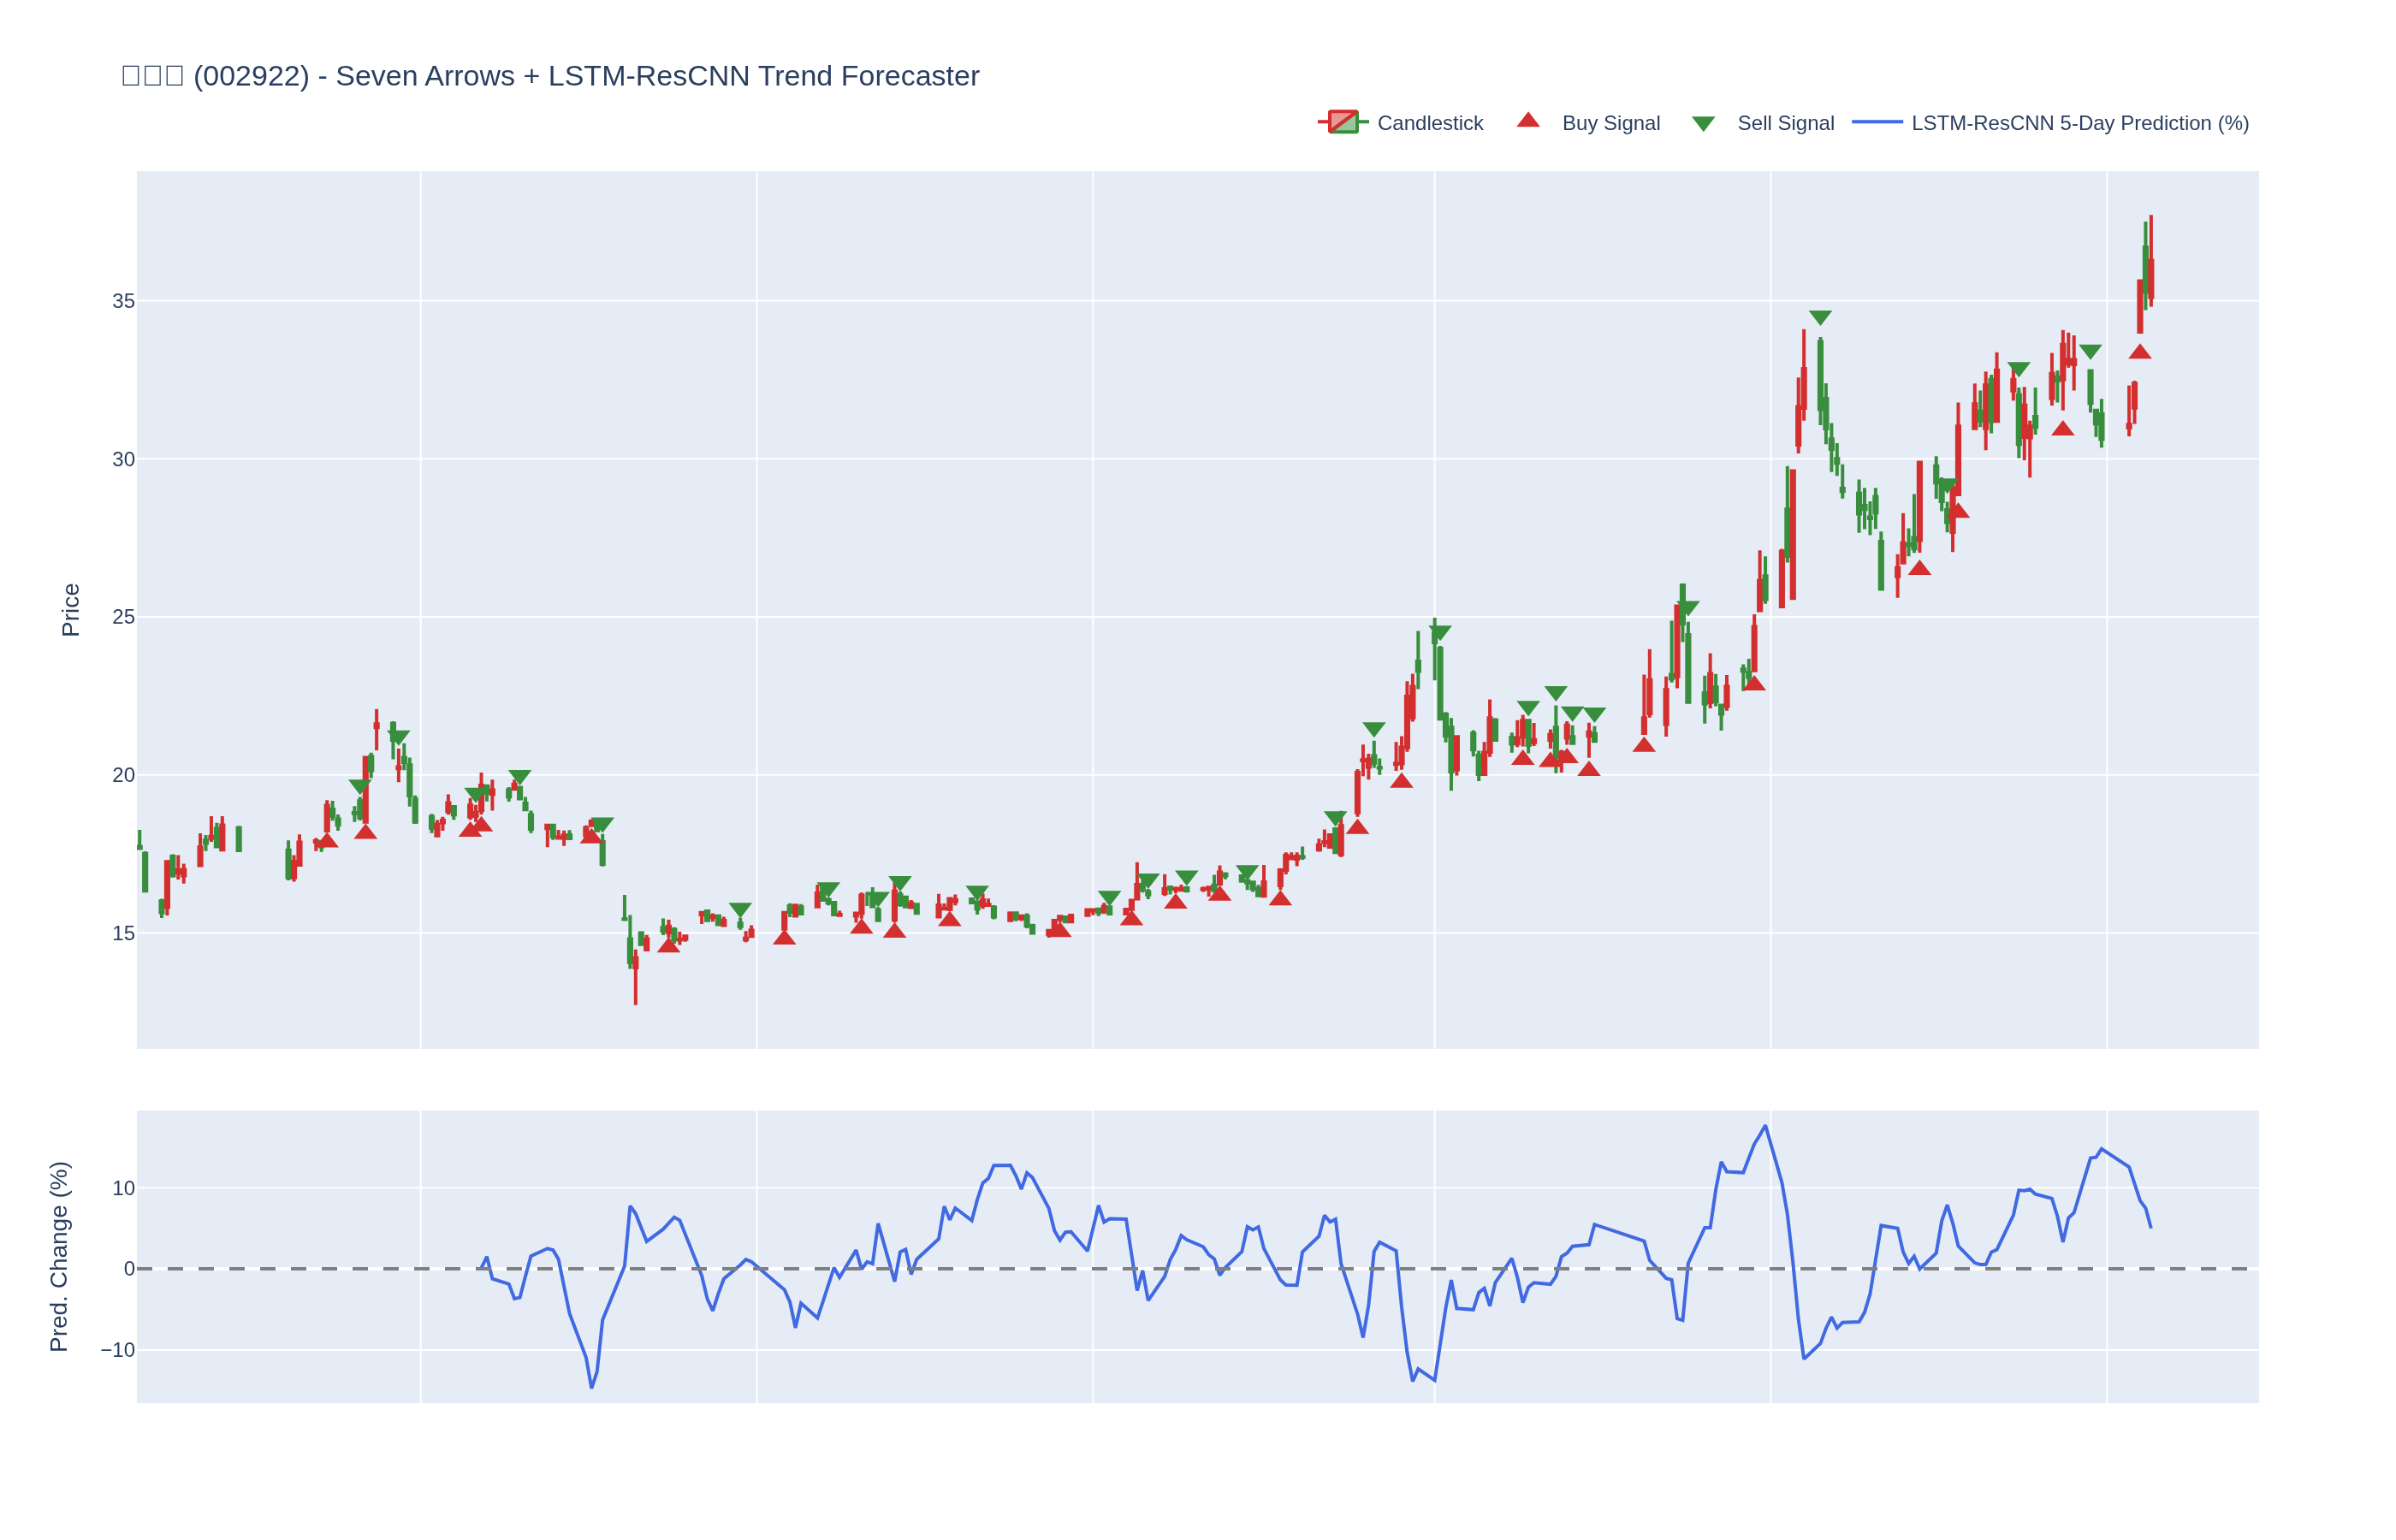Click the -10 tick on prediction axis

(x=117, y=1350)
